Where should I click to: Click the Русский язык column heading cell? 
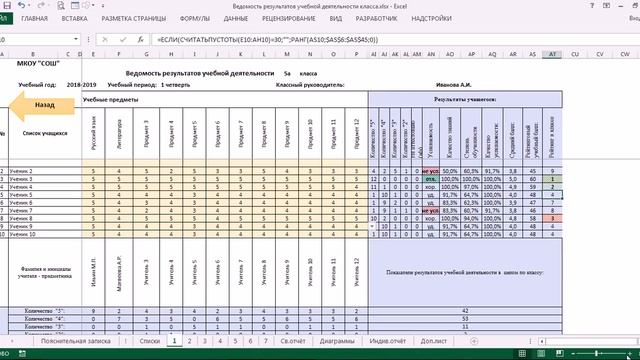[x=93, y=133]
